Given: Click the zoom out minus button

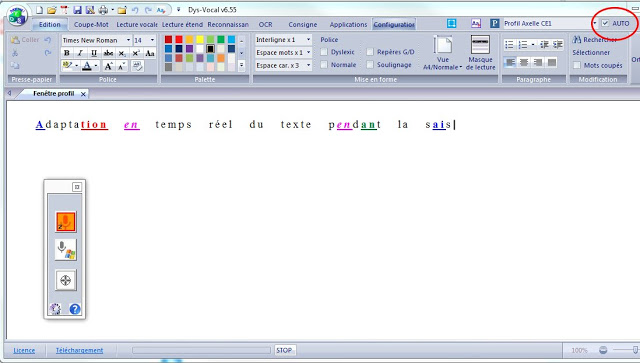Looking at the screenshot, I should tap(603, 350).
